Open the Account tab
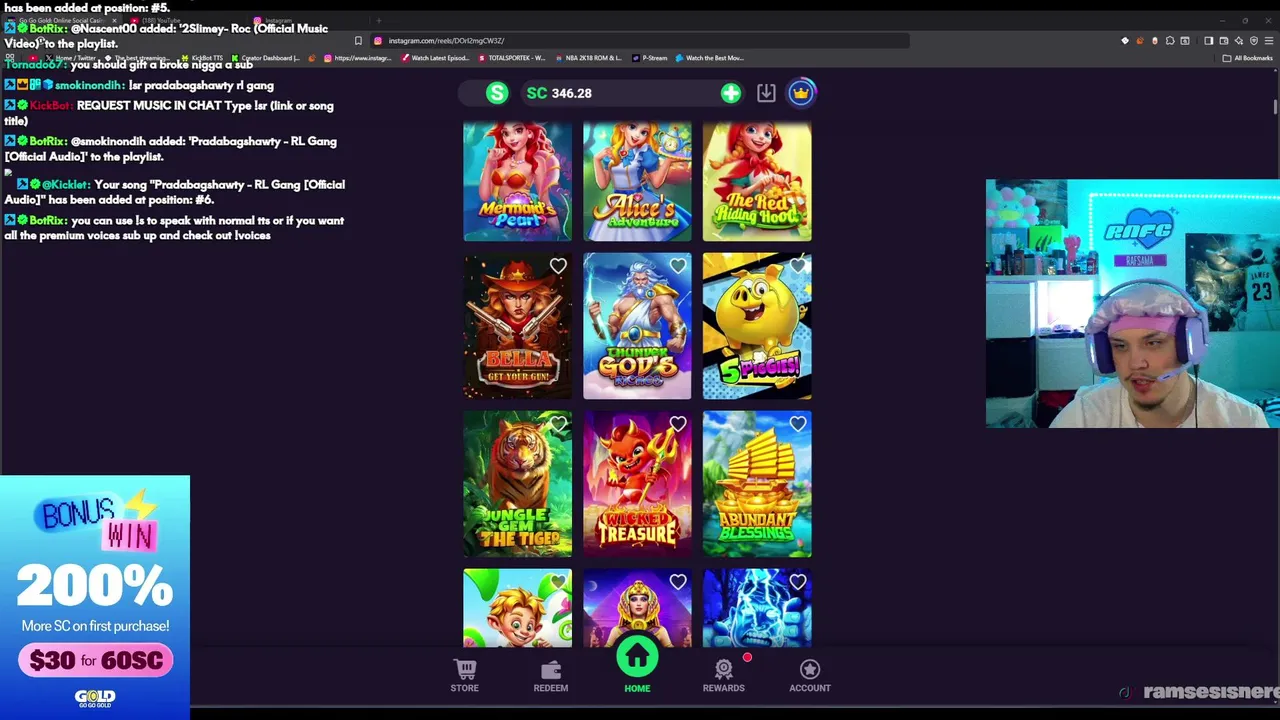This screenshot has width=1280, height=720. (810, 676)
